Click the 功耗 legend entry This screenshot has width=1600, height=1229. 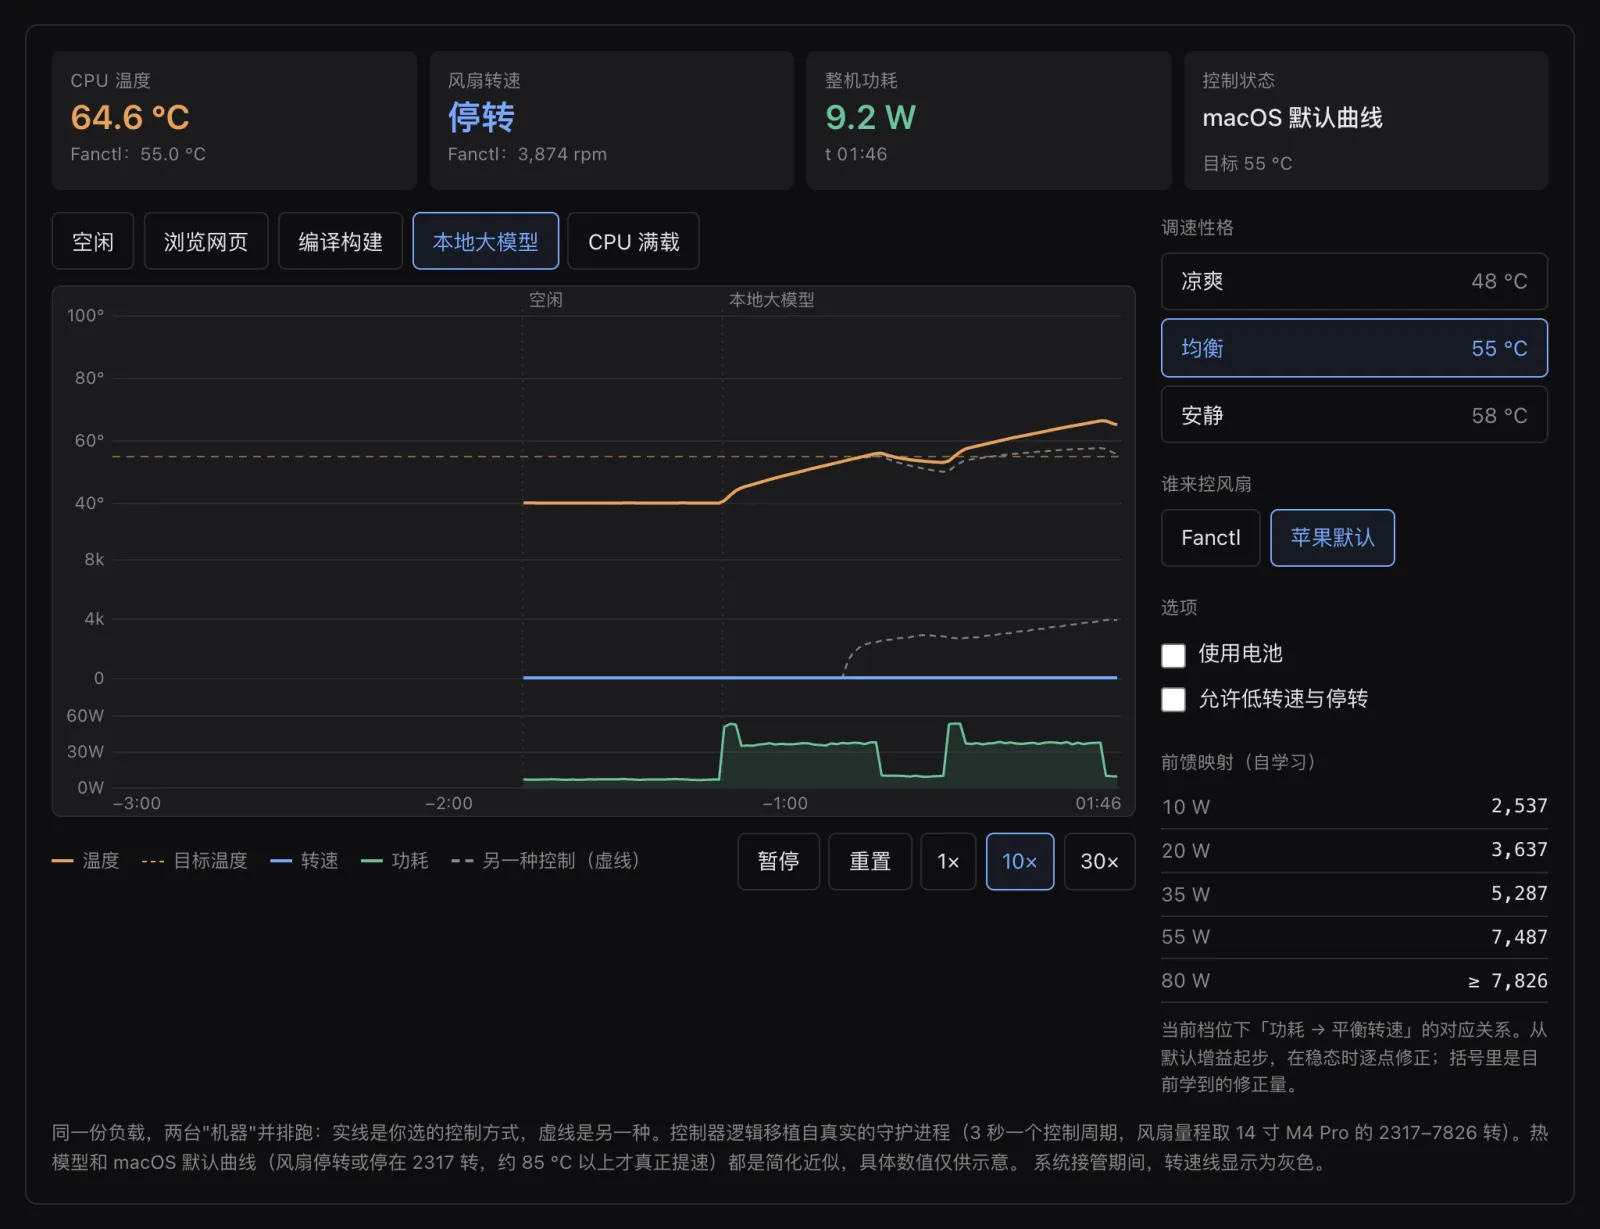[x=395, y=861]
